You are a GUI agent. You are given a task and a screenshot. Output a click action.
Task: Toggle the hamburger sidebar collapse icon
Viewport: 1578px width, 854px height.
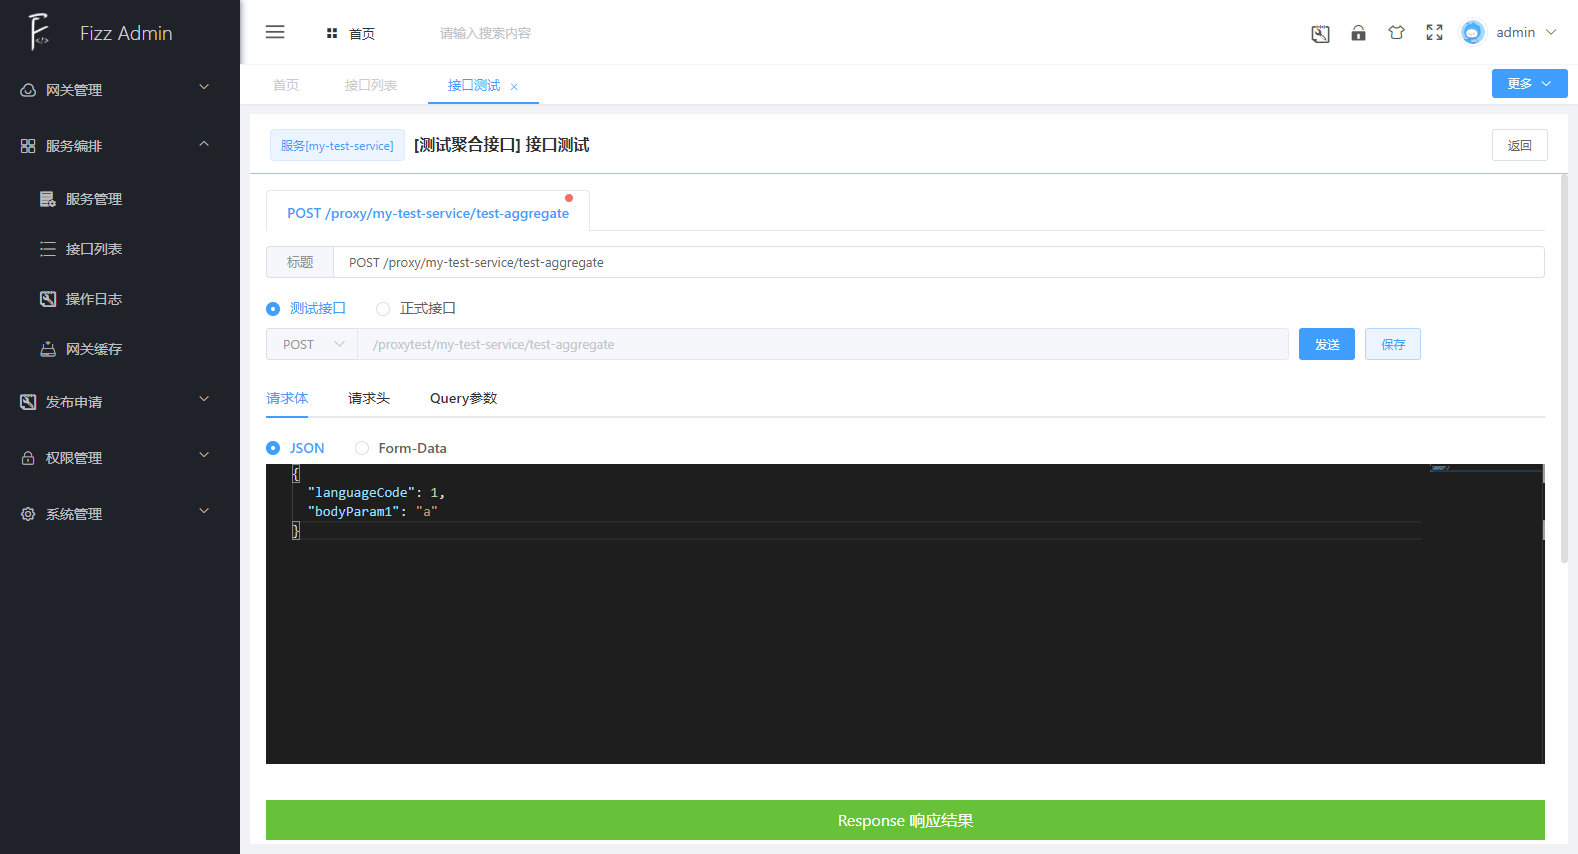(x=275, y=32)
